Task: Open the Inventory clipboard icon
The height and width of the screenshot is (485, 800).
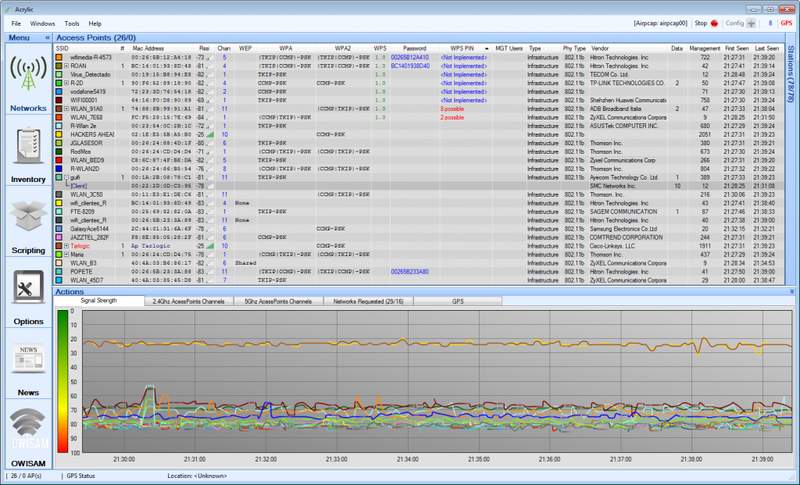Action: (x=28, y=146)
